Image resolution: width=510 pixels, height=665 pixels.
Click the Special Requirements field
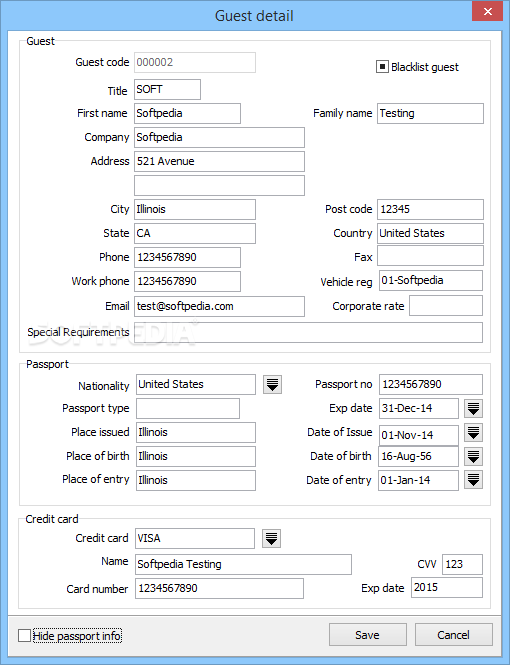[x=308, y=332]
